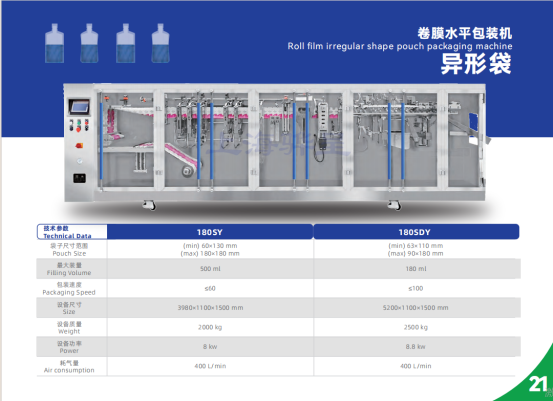Select 'Roll film irregular shape pouch packaging machine' heading
This screenshot has height=401, width=553.
[400, 46]
